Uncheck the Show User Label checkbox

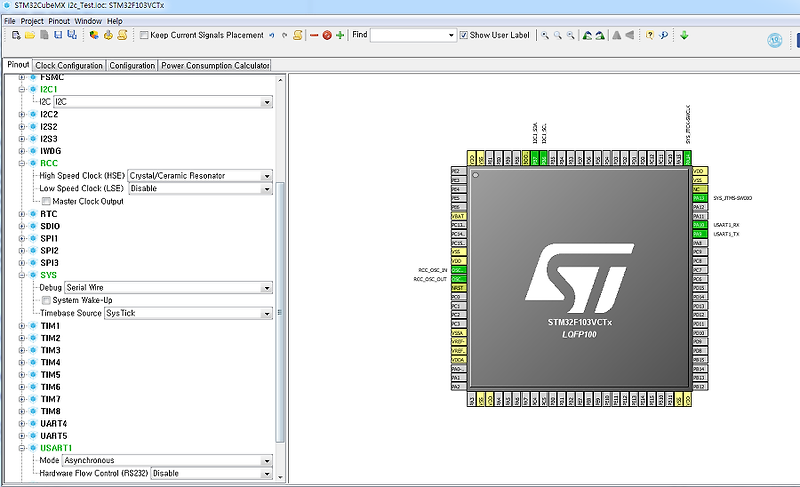(x=463, y=35)
